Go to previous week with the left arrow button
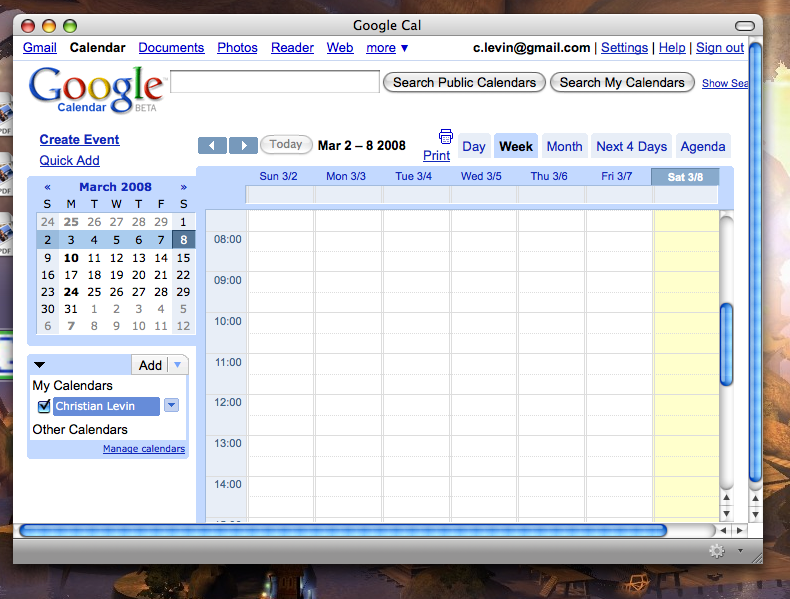 [x=213, y=146]
